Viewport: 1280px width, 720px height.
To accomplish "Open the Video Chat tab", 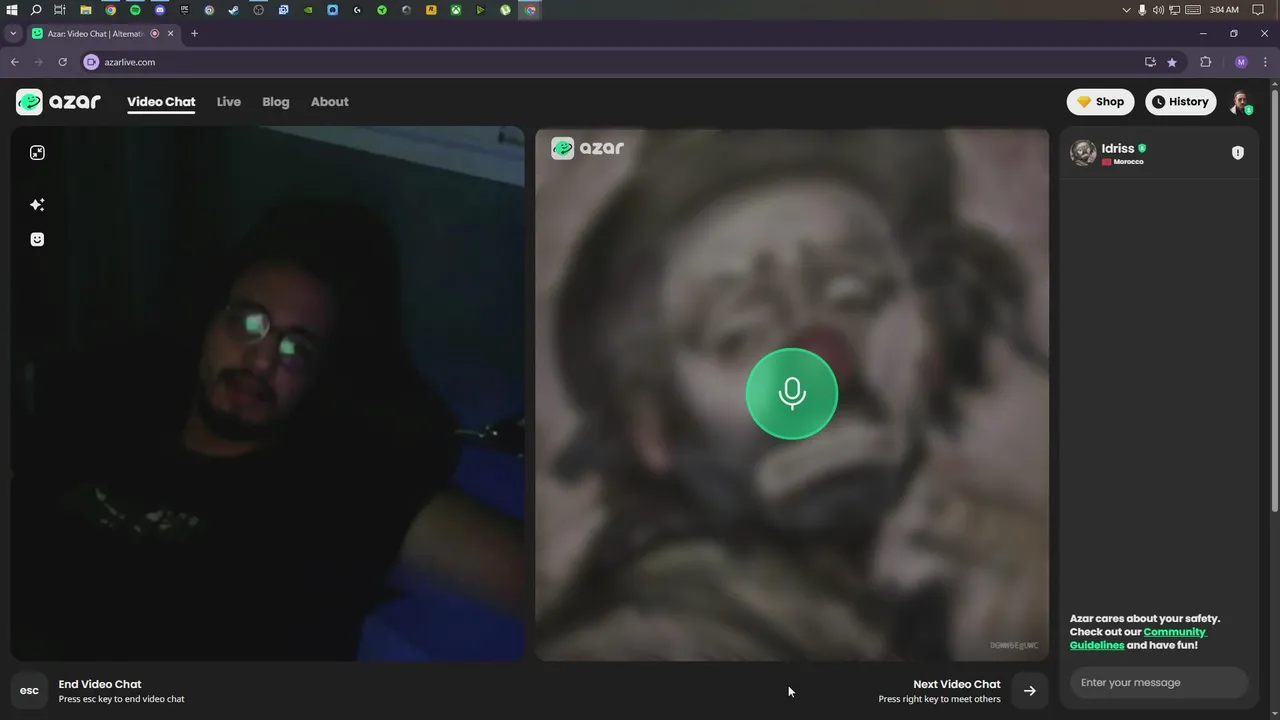I will [161, 102].
